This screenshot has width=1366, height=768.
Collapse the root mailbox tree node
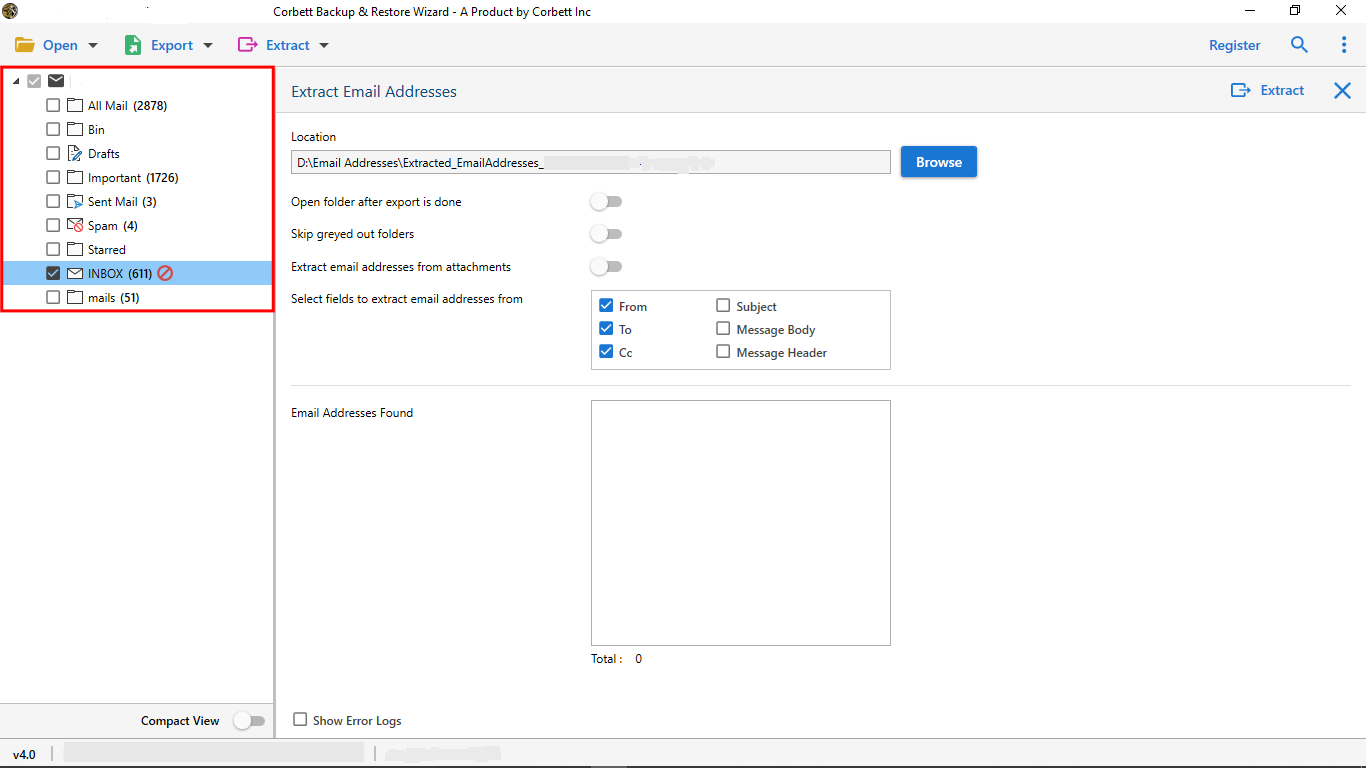[16, 82]
